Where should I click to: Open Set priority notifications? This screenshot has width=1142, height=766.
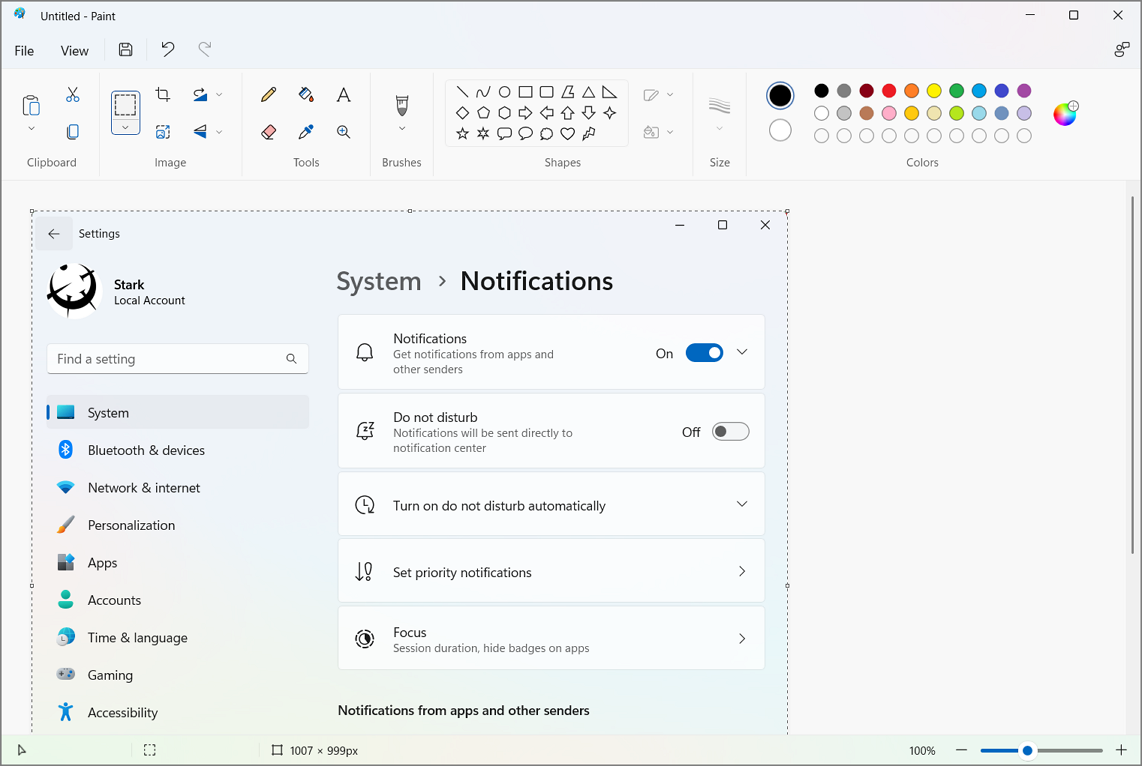click(x=551, y=572)
